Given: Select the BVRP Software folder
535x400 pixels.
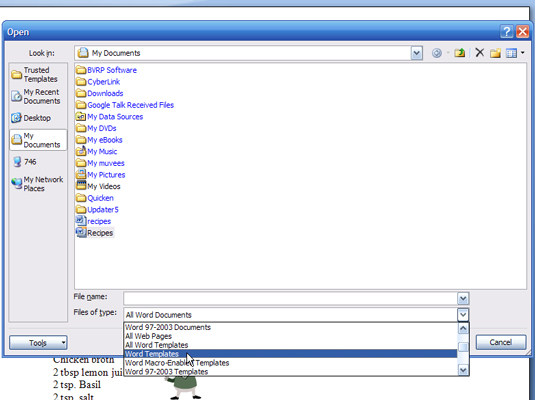Looking at the screenshot, I should [x=106, y=70].
